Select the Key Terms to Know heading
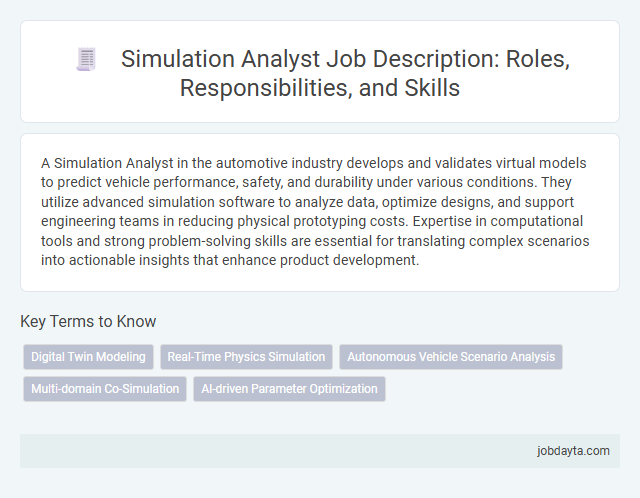Viewport: 640px width, 498px height. [x=88, y=321]
